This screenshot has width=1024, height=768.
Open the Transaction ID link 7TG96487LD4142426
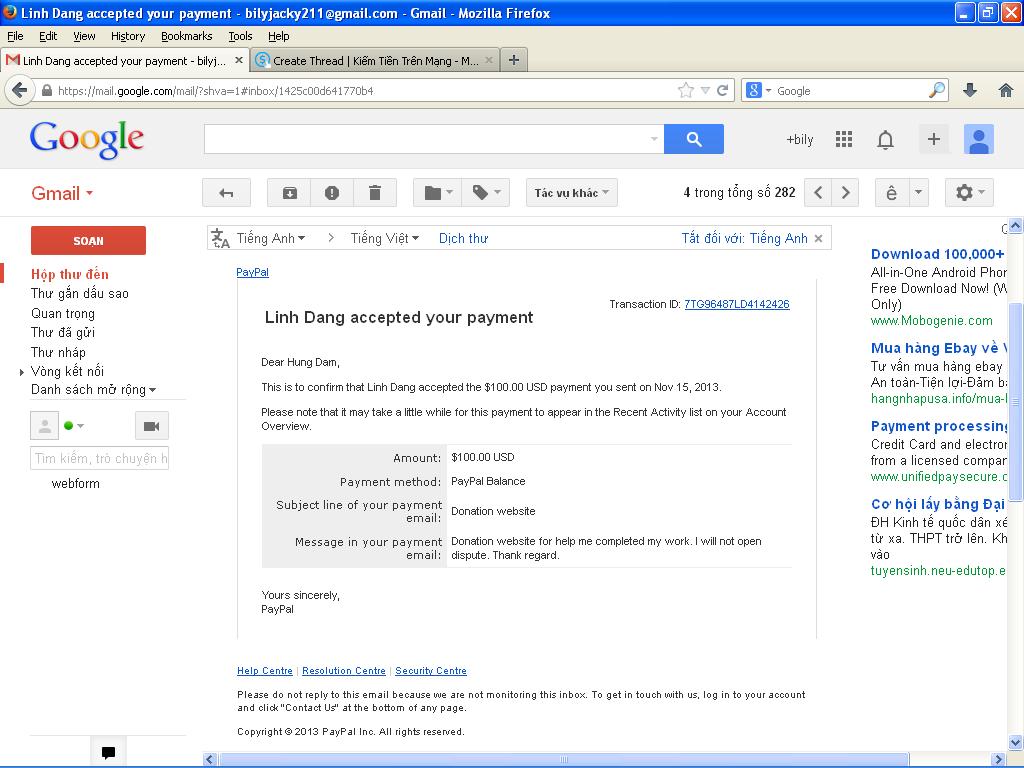tap(737, 304)
